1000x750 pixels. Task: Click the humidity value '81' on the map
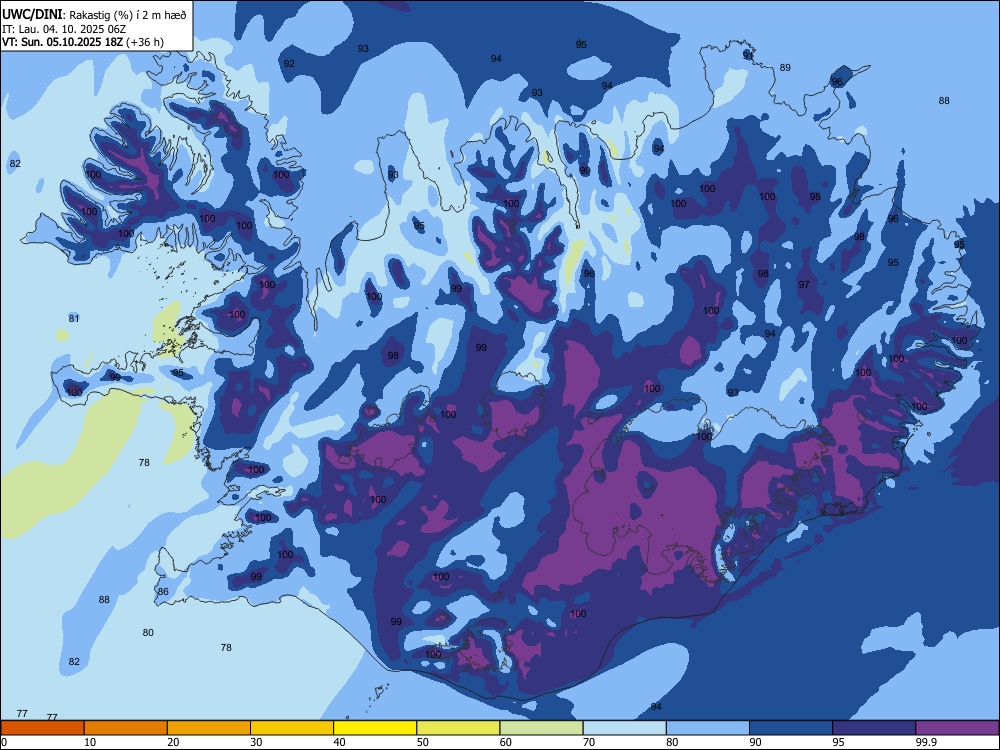(74, 319)
